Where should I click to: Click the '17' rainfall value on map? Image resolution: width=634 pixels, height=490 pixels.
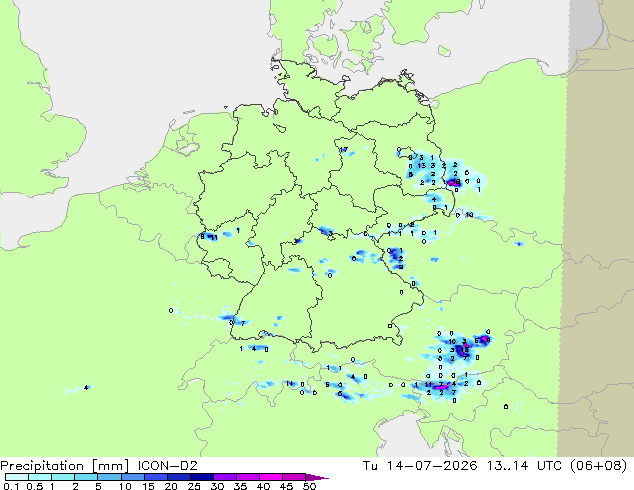344,150
